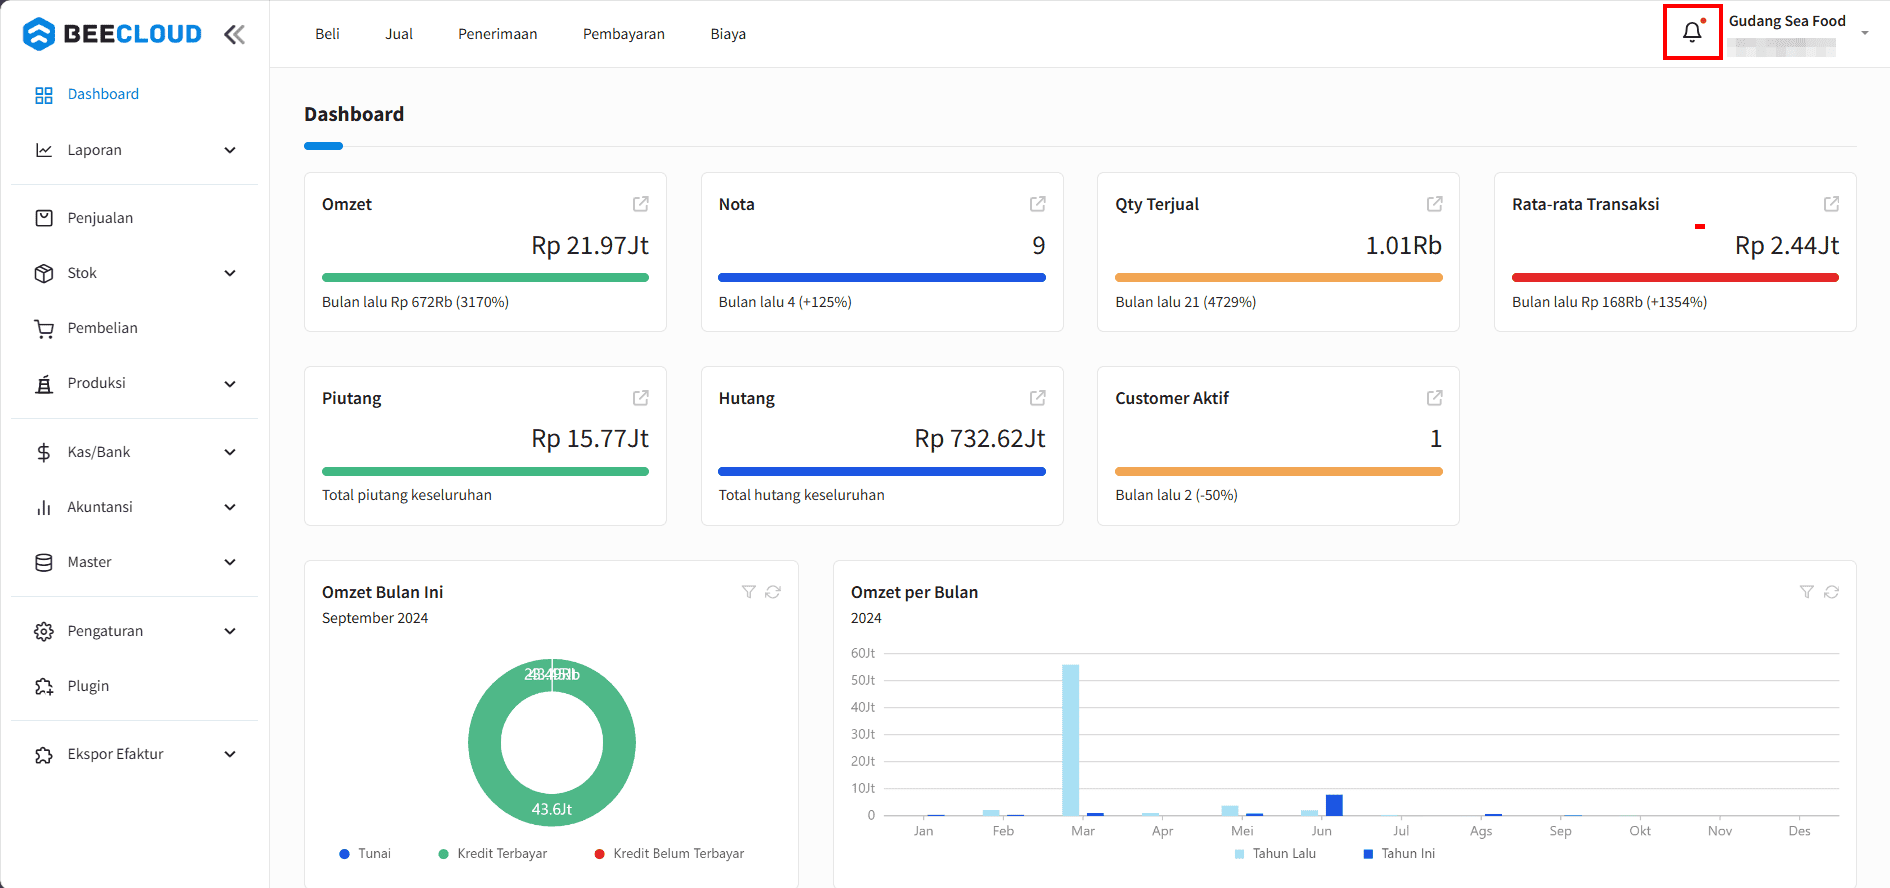Open the Jual top menu
The height and width of the screenshot is (888, 1890).
click(399, 34)
